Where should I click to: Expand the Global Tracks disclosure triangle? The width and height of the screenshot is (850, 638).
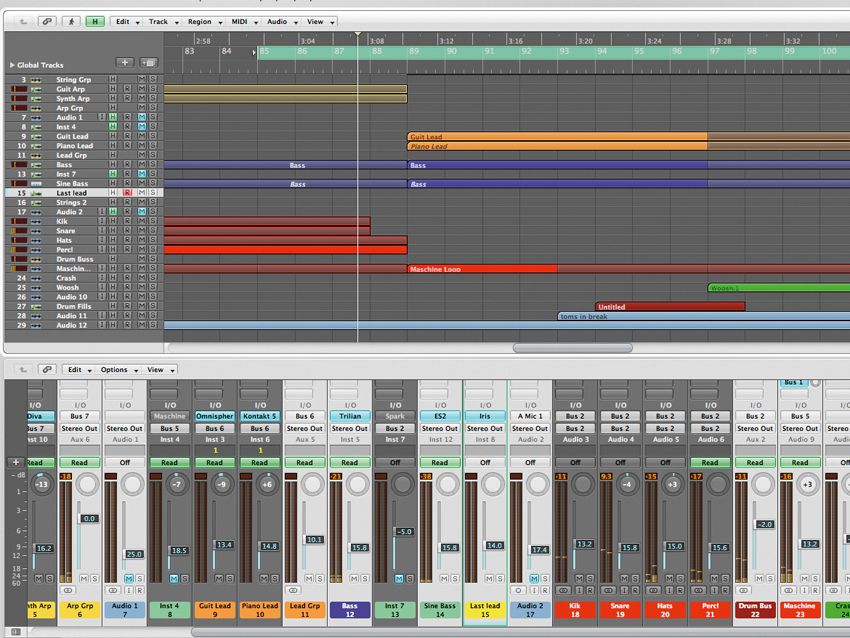pos(12,65)
